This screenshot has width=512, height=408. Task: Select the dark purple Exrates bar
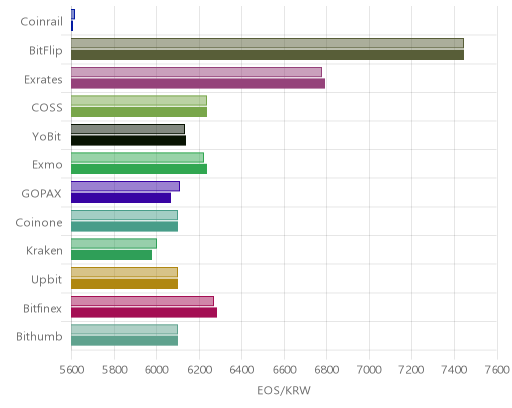[198, 84]
